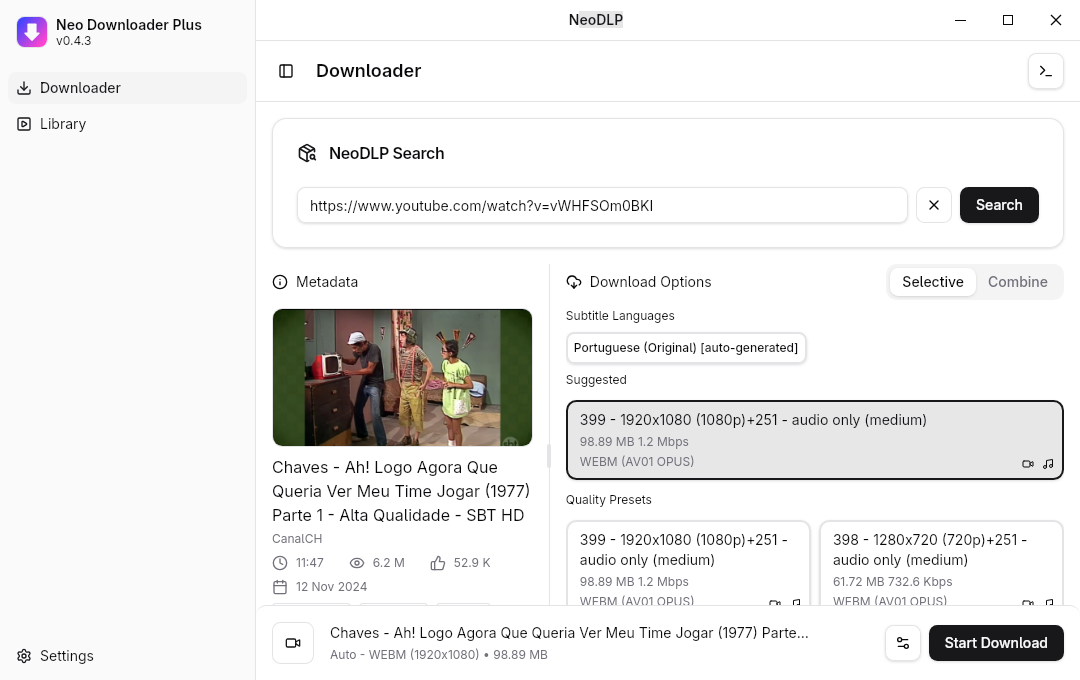
Task: Clear the URL with the X button
Action: click(x=933, y=205)
